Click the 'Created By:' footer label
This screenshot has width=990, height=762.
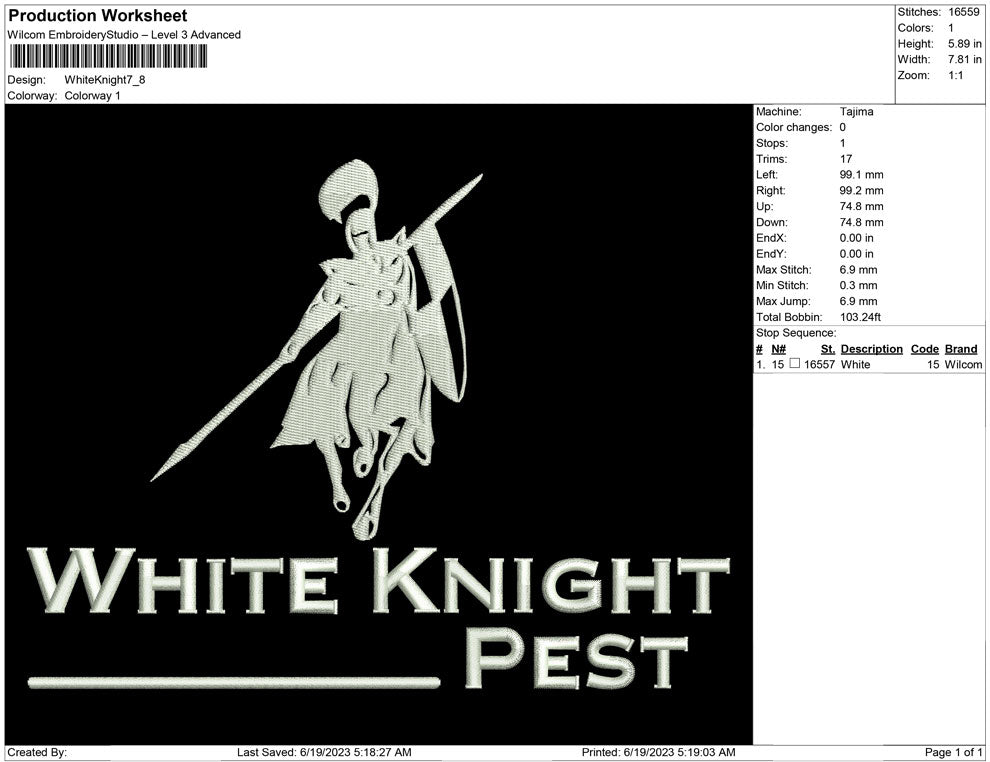(x=37, y=752)
